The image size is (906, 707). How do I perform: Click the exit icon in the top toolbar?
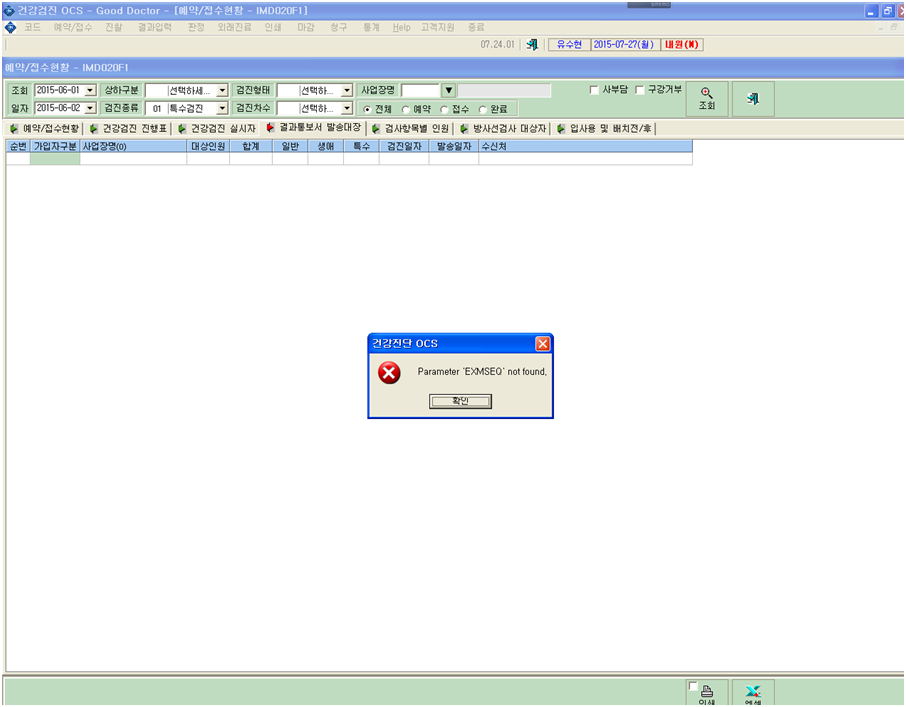tap(532, 44)
